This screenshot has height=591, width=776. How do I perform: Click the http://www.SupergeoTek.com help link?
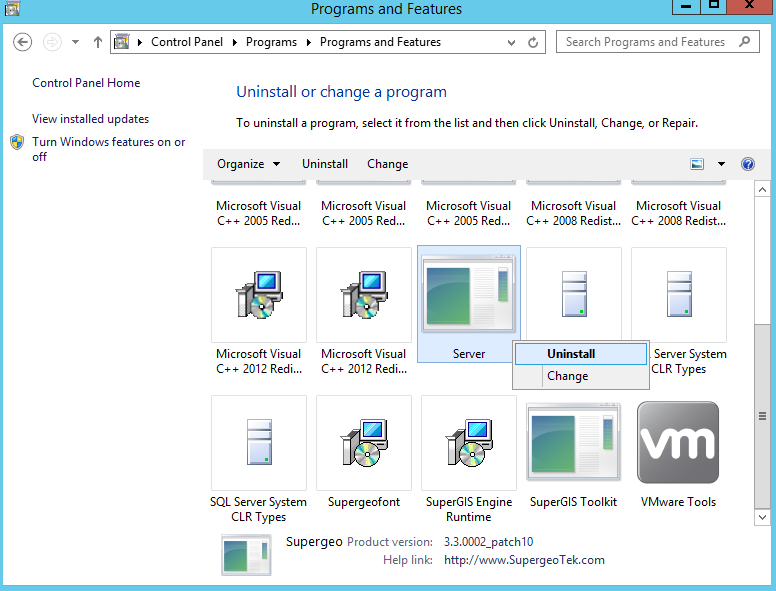click(524, 560)
